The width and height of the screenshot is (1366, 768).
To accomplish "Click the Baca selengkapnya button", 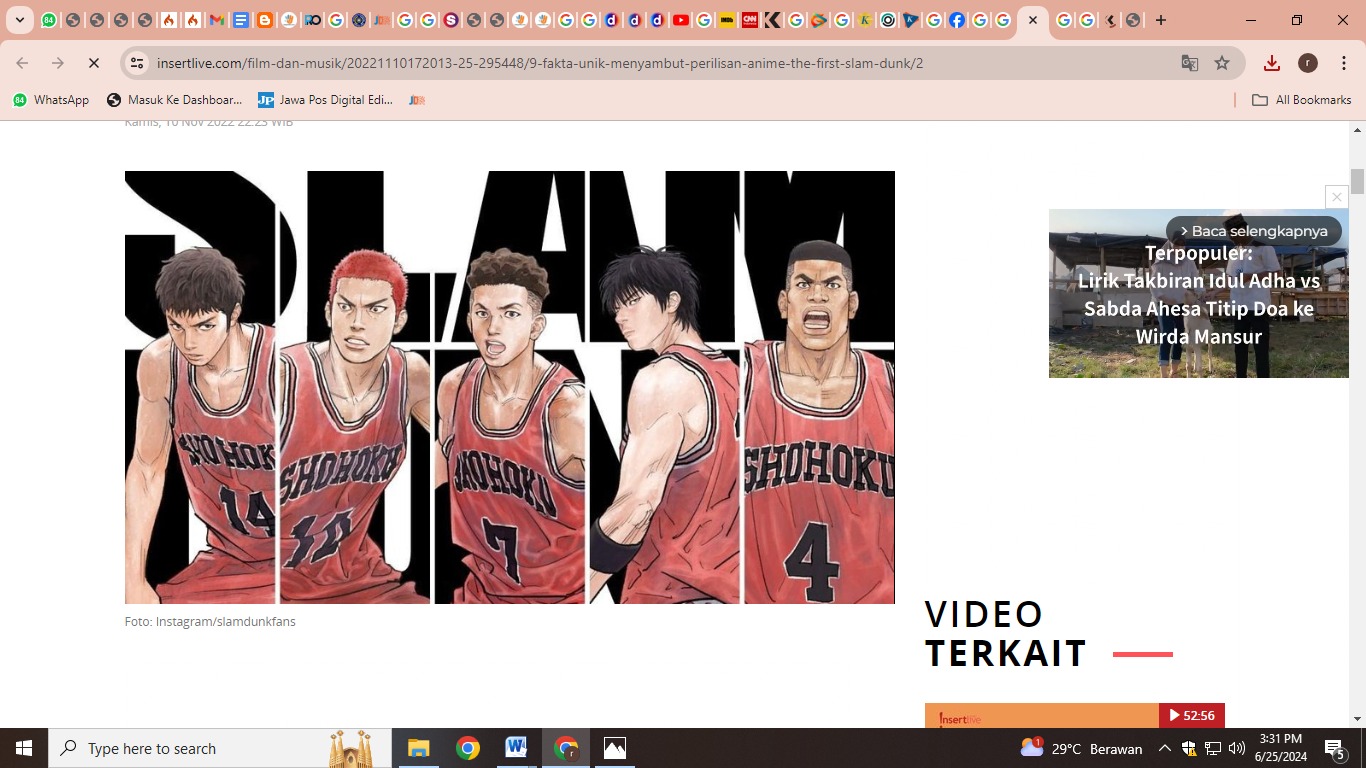I will pyautogui.click(x=1254, y=231).
